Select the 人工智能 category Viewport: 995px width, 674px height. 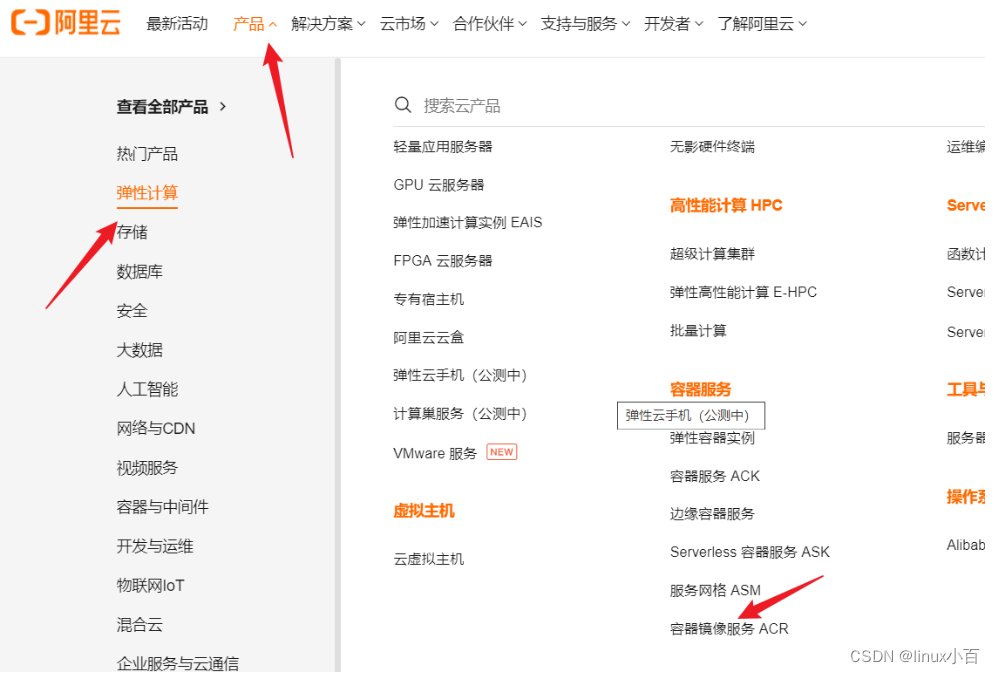click(147, 389)
